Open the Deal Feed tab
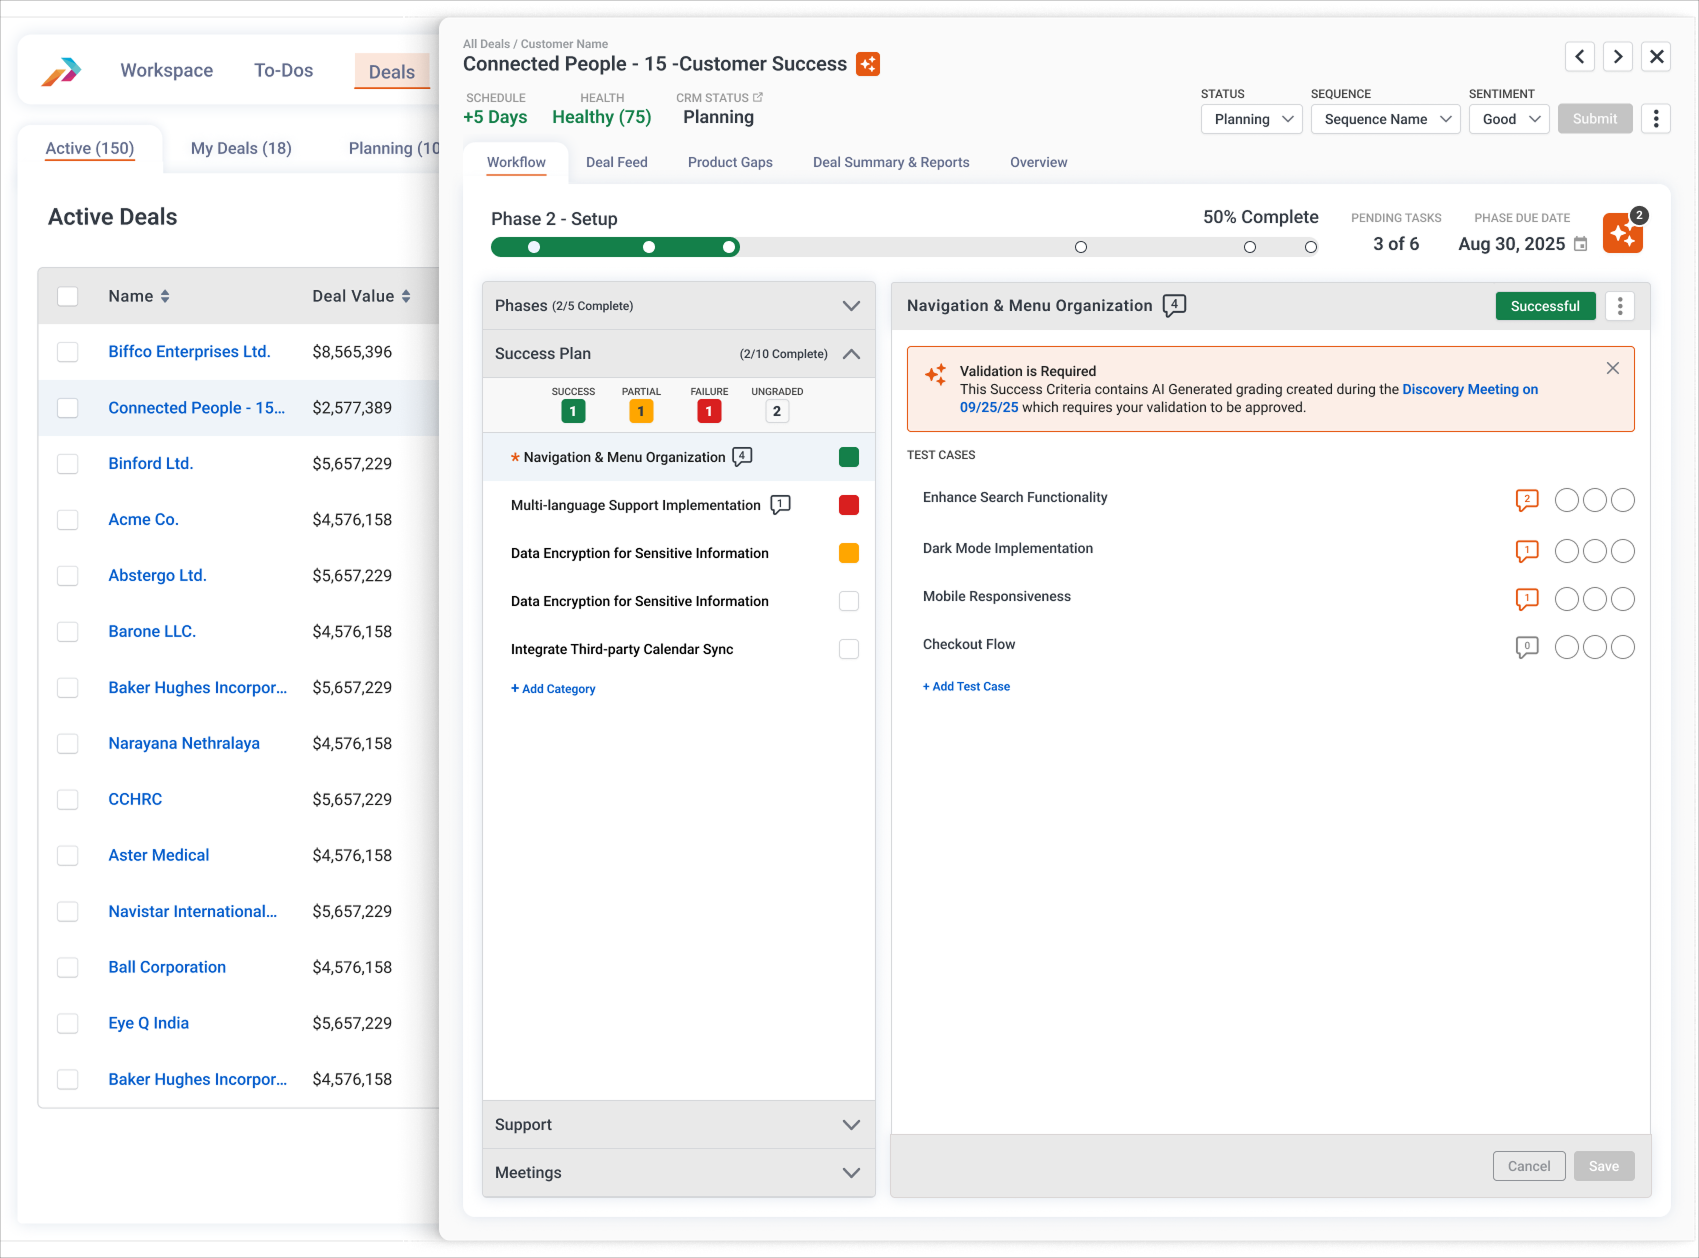 (617, 162)
